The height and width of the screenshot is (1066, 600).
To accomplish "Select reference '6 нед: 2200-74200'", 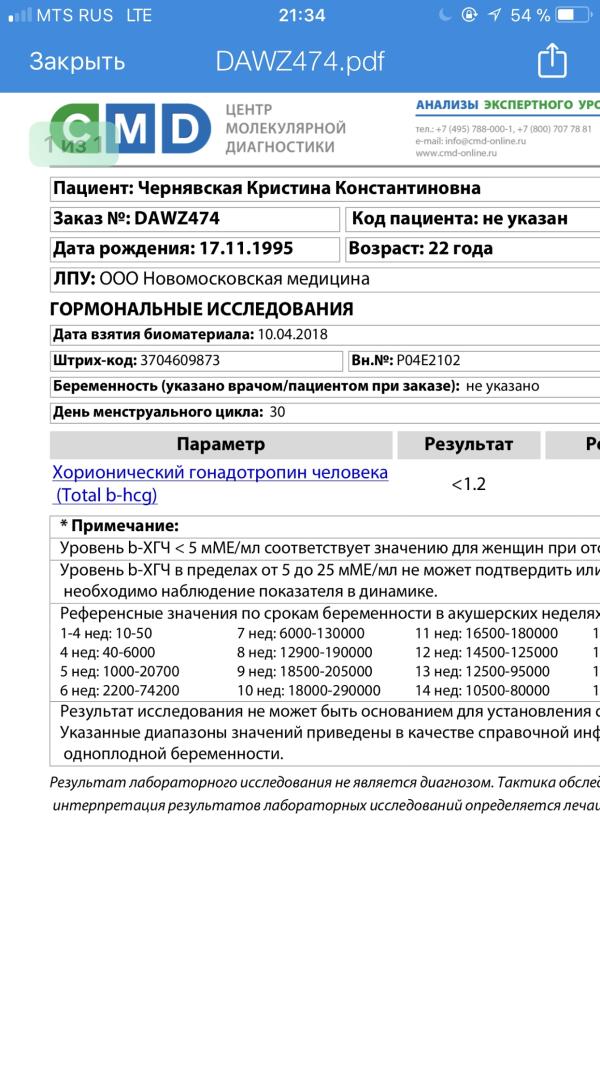I will [x=120, y=691].
